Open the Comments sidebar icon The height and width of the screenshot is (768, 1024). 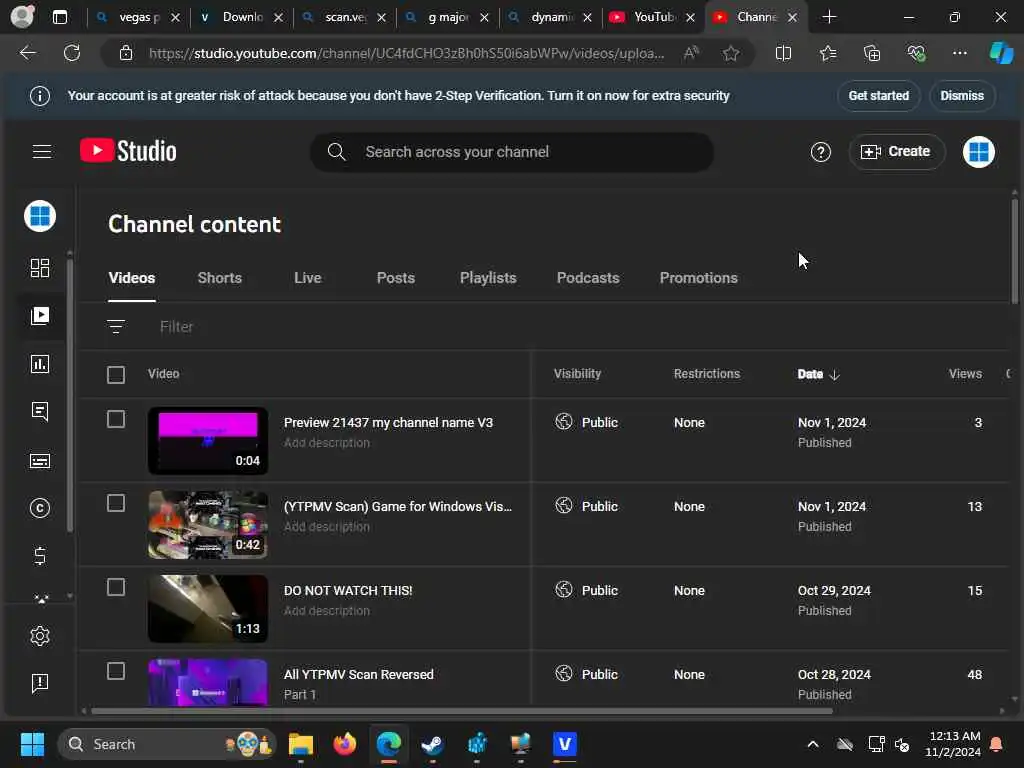pyautogui.click(x=40, y=411)
